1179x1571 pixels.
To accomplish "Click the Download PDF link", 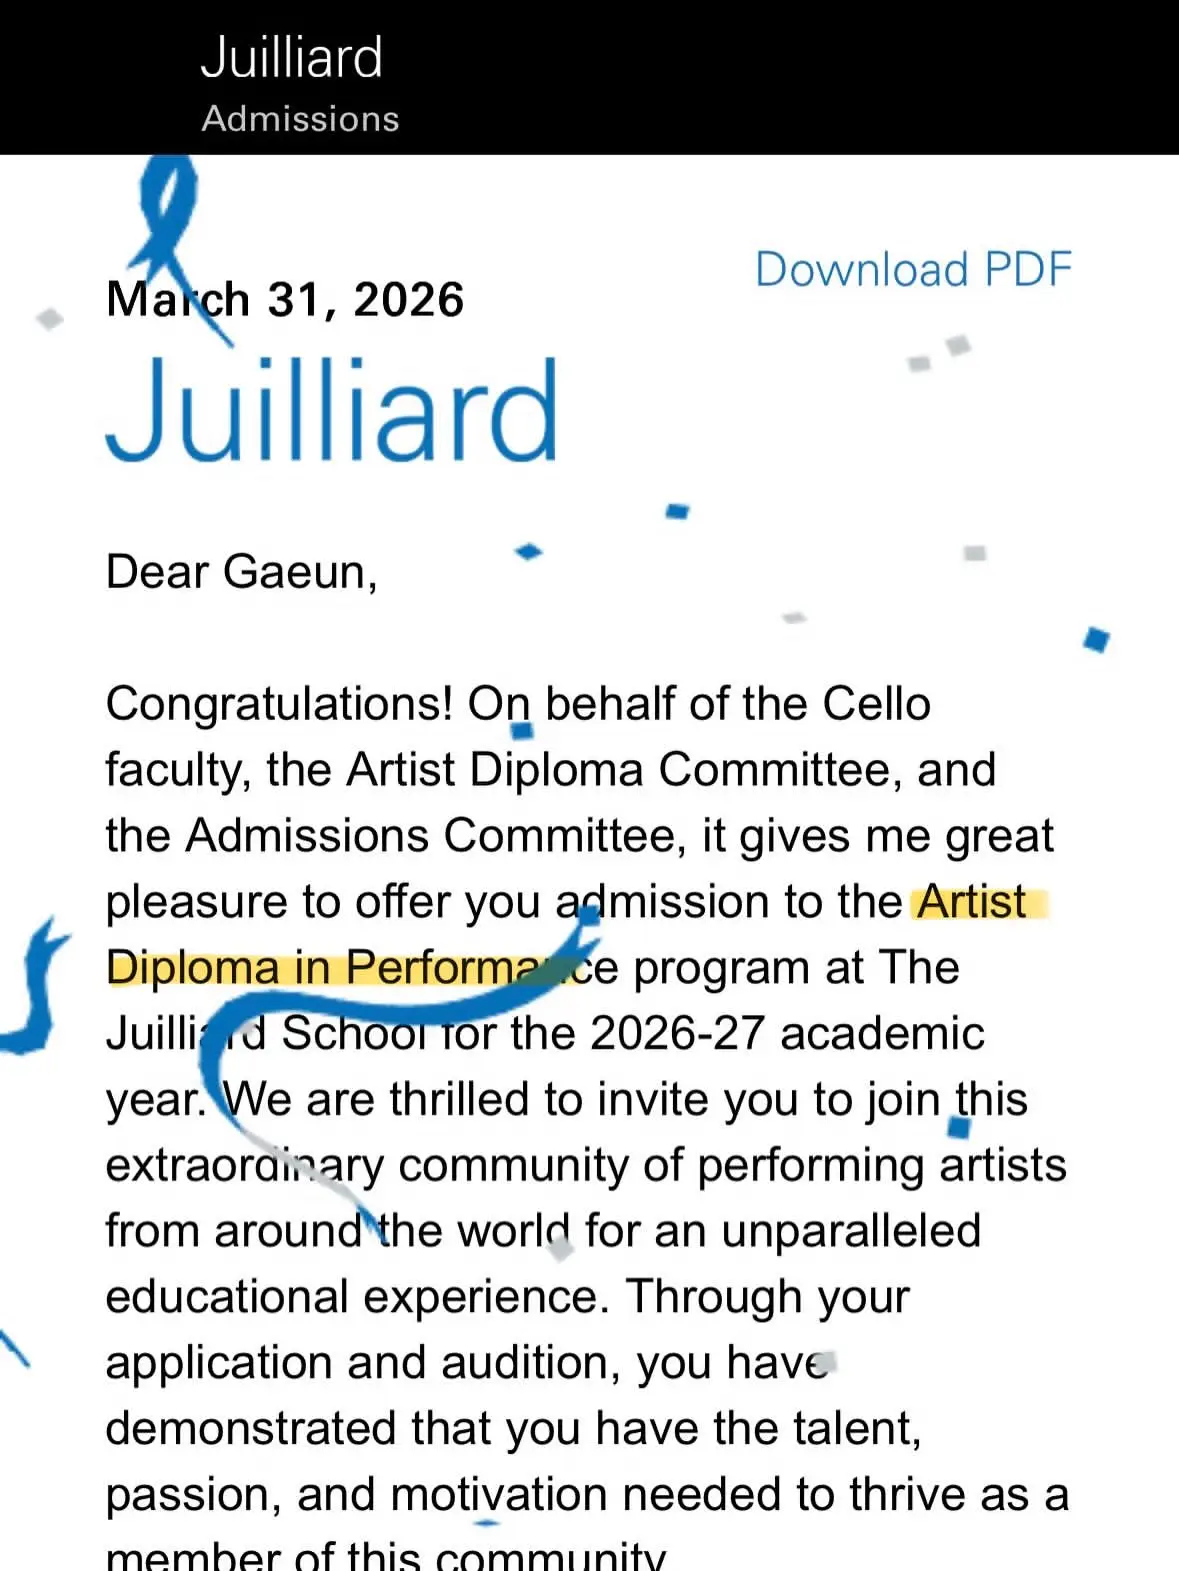I will 913,270.
